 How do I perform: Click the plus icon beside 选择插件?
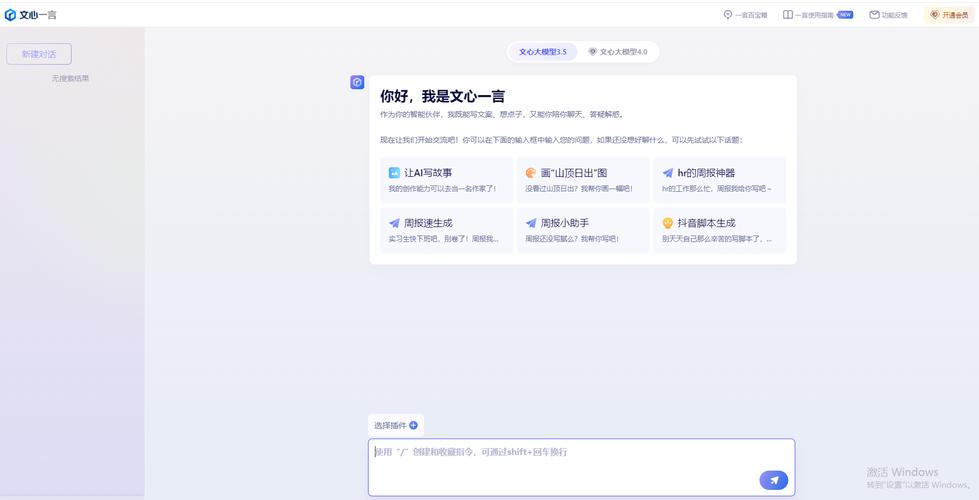(x=414, y=425)
